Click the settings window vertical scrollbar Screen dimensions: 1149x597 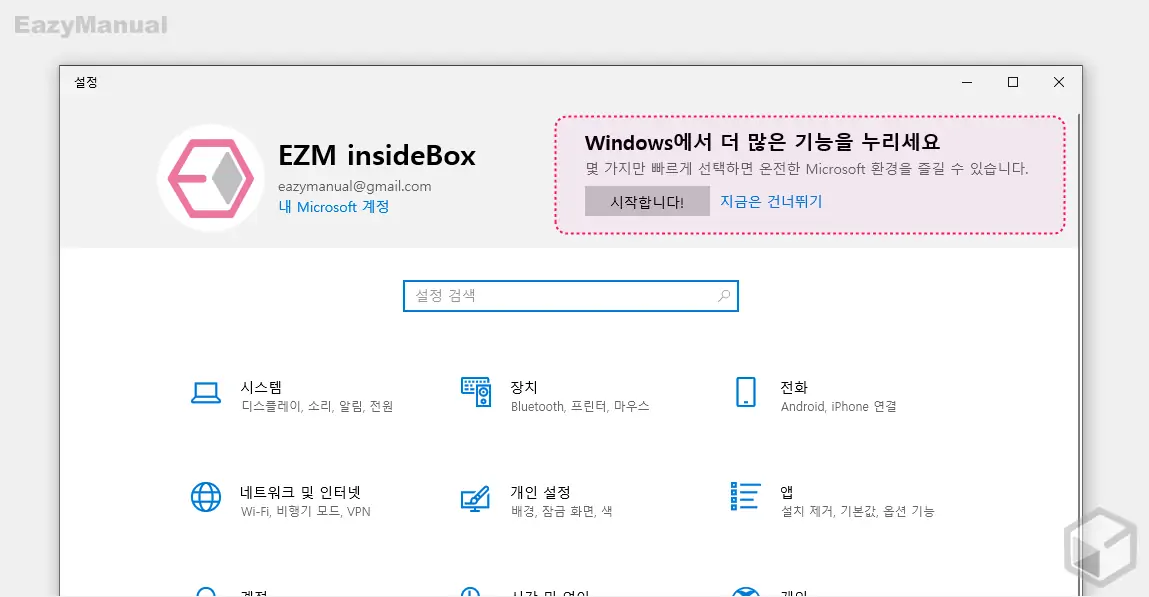[1079, 354]
